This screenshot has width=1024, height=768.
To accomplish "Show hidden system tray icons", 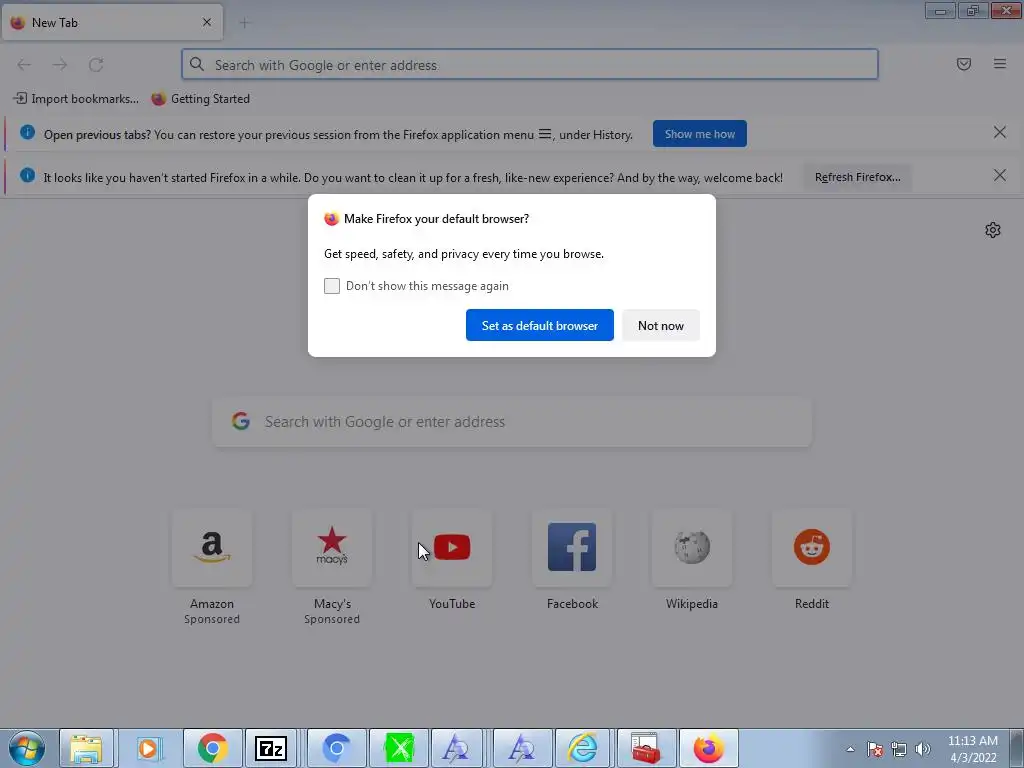I will 850,749.
